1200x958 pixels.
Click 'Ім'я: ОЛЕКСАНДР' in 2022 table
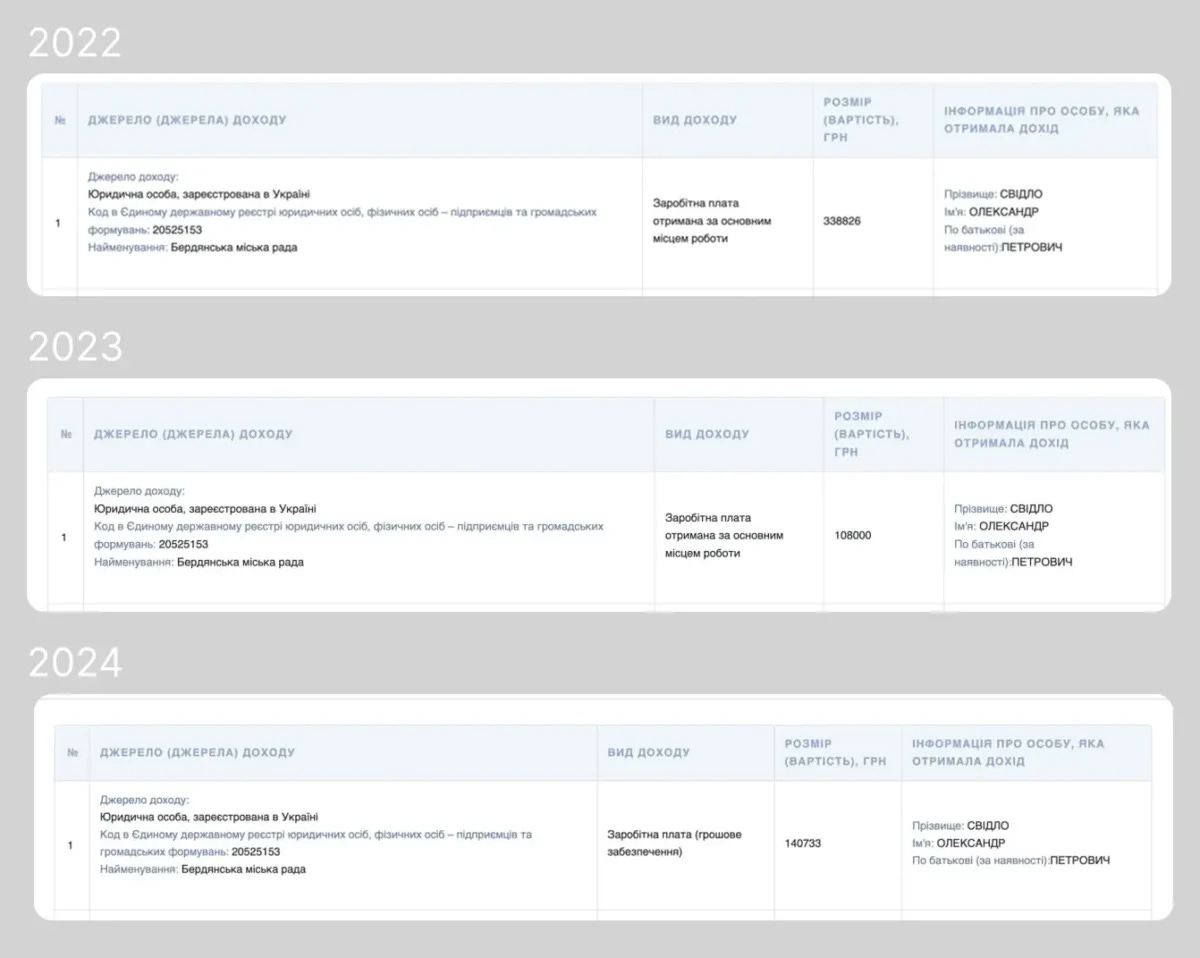click(x=991, y=212)
